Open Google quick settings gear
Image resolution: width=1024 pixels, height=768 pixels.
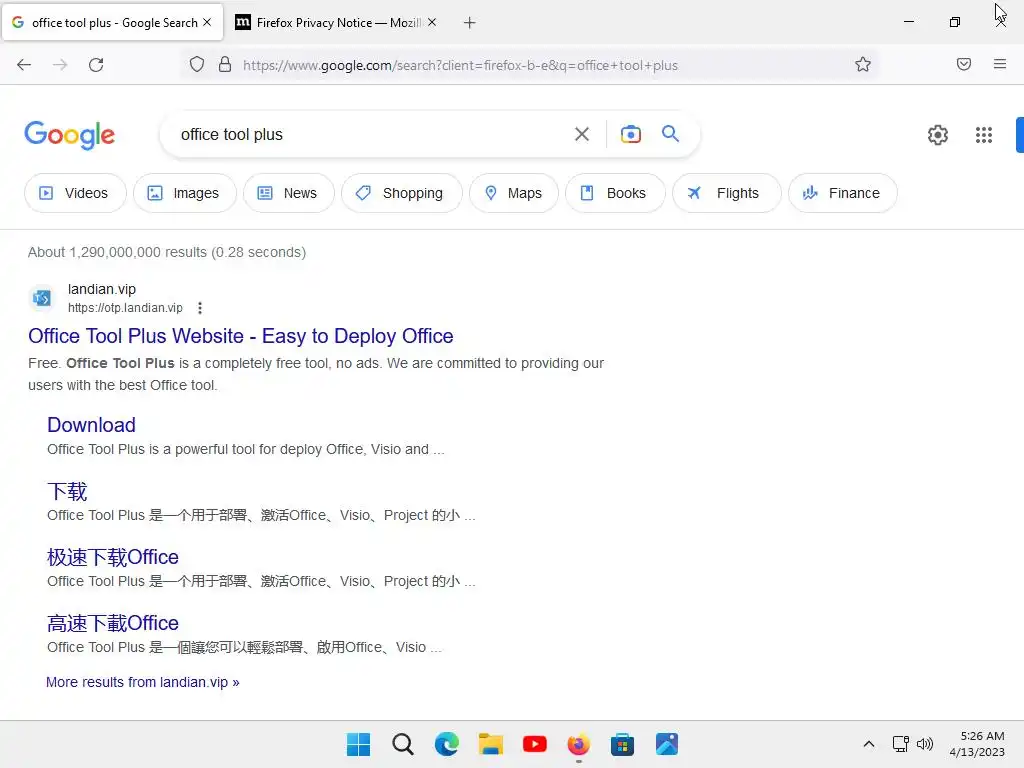coord(938,135)
